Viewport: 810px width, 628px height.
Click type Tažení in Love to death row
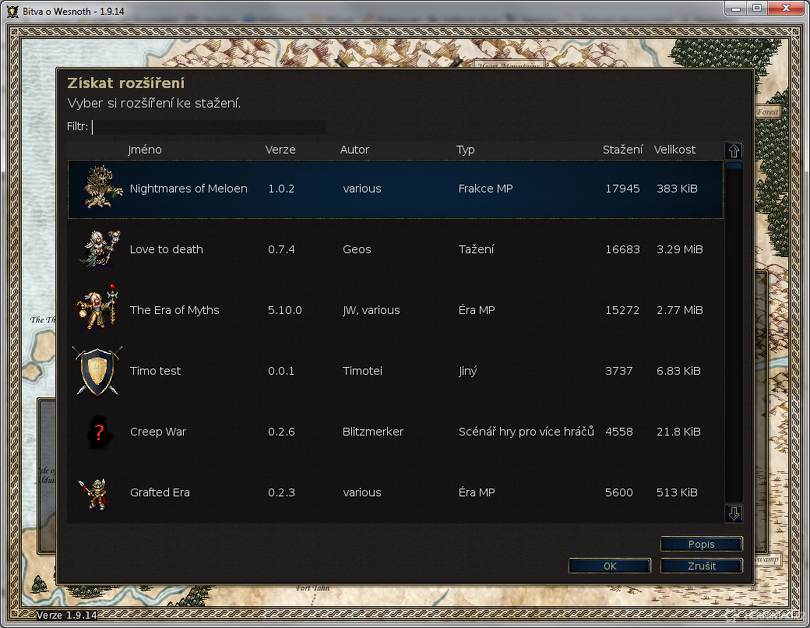point(476,249)
